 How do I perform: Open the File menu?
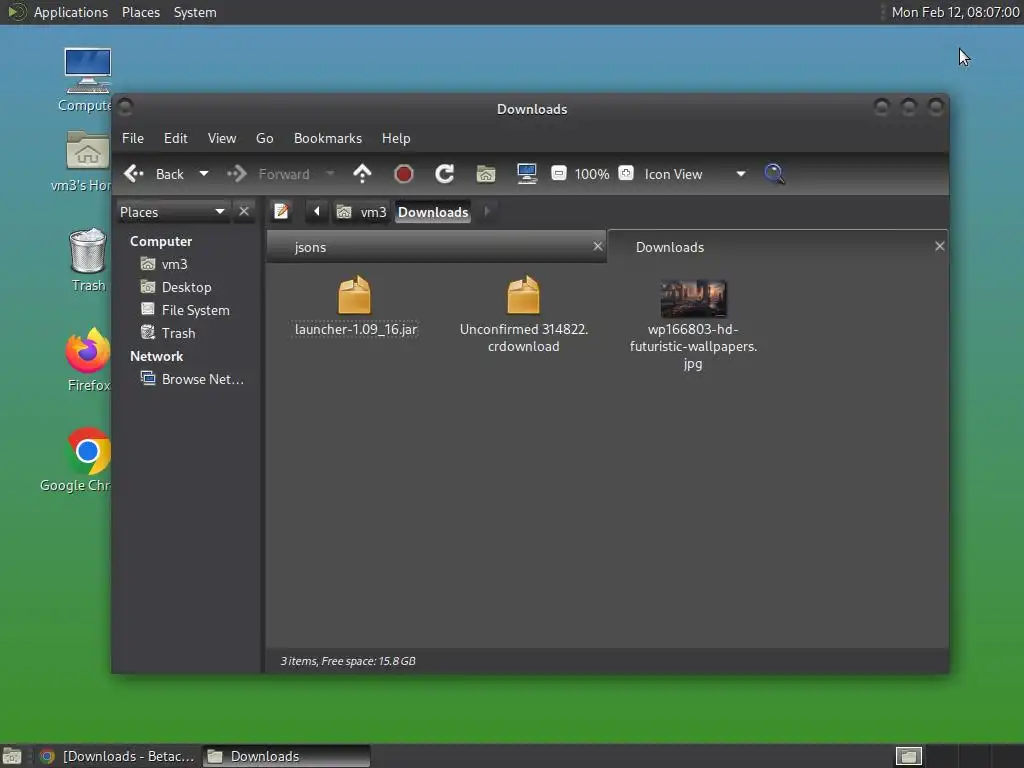click(133, 138)
